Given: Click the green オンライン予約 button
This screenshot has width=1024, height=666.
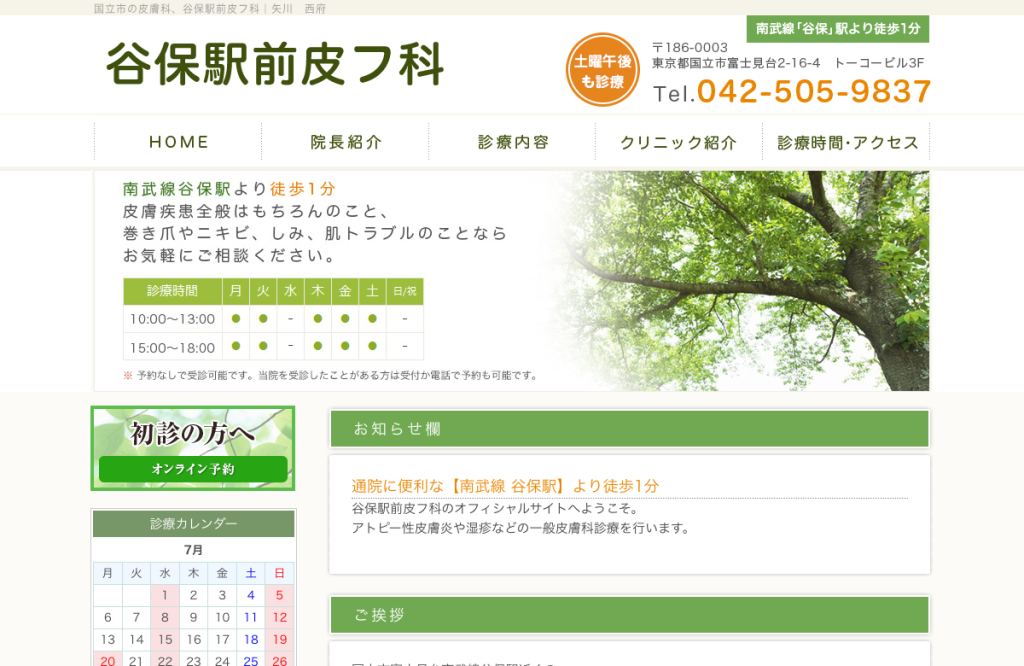Looking at the screenshot, I should [x=193, y=469].
